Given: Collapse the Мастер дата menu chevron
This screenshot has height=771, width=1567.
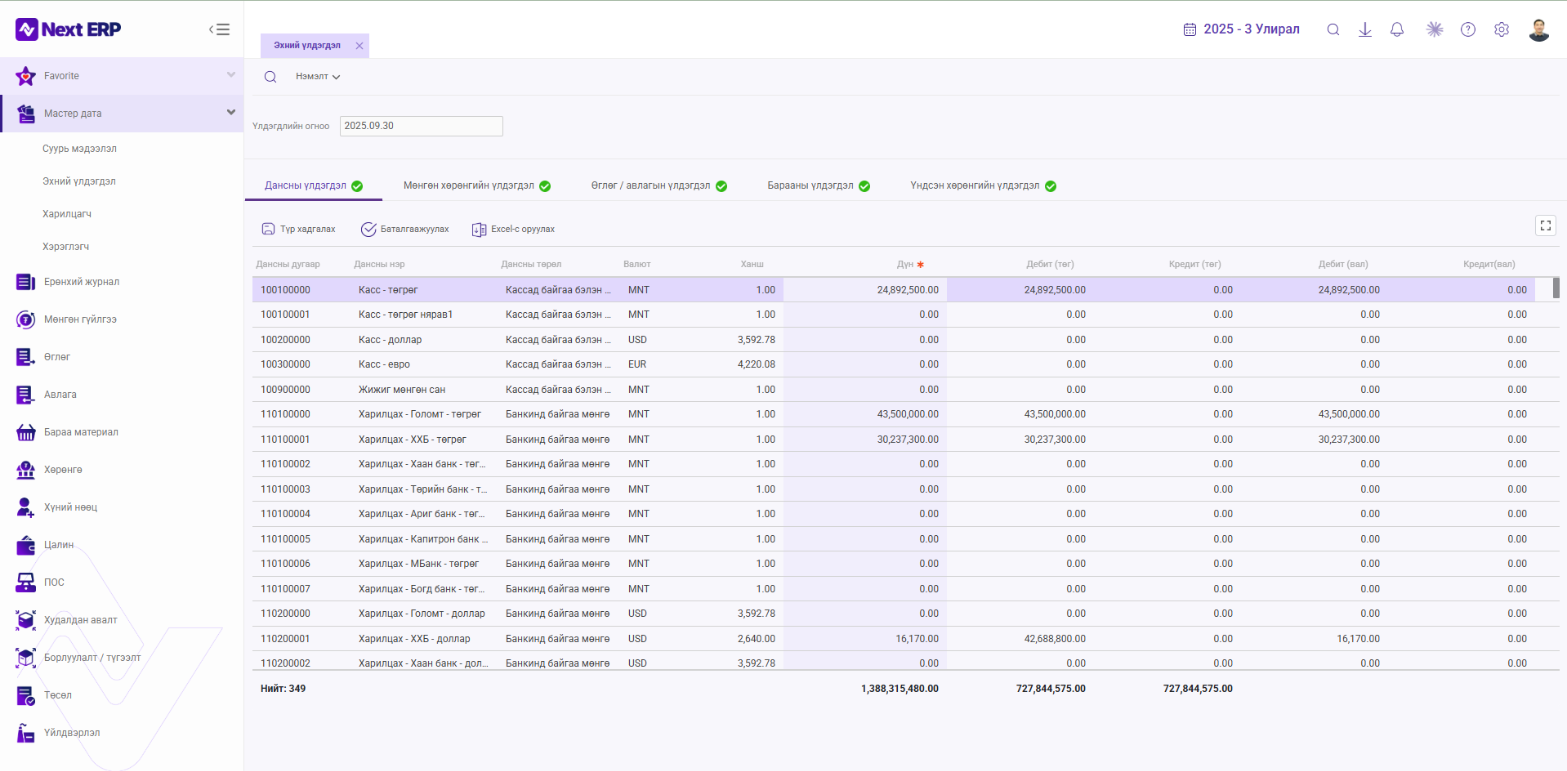Looking at the screenshot, I should (231, 112).
